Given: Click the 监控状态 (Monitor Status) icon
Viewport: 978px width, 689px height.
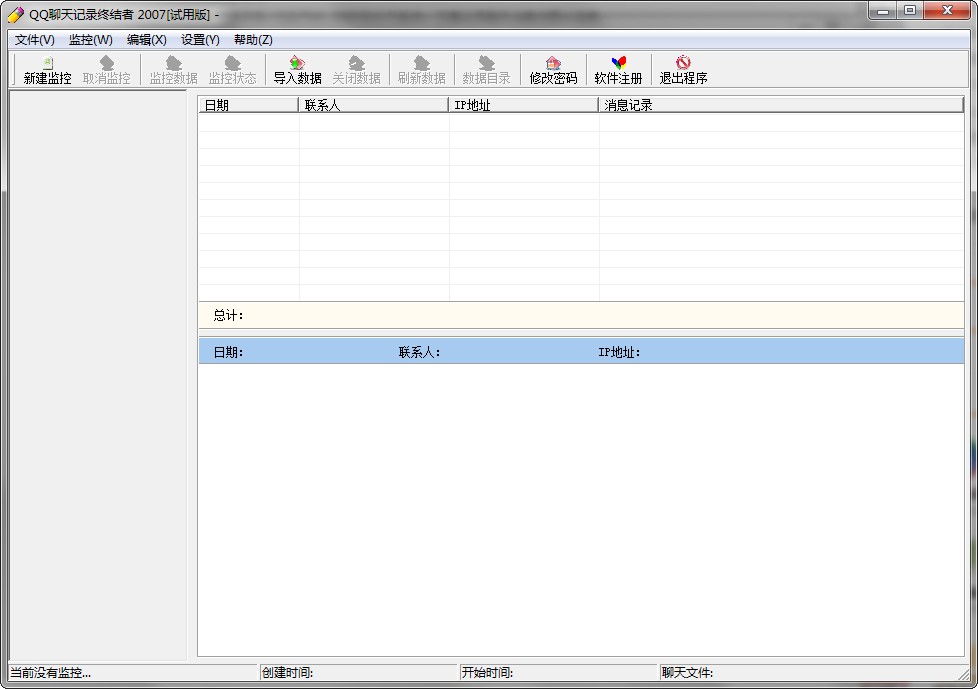Looking at the screenshot, I should [232, 69].
